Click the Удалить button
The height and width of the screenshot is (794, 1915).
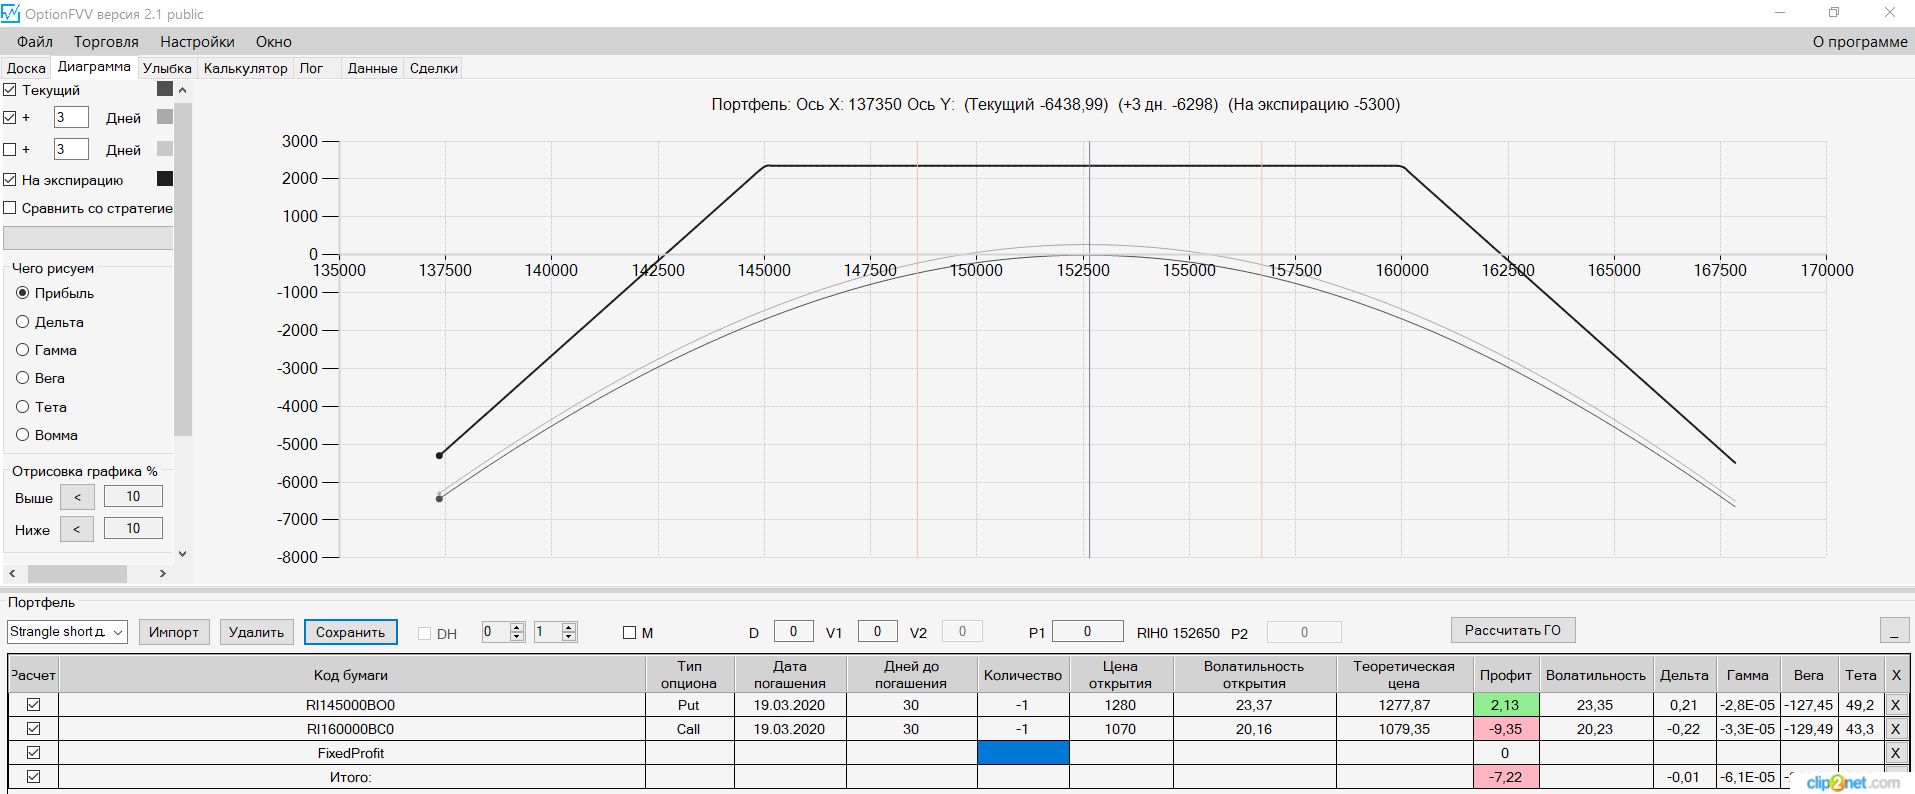click(257, 632)
